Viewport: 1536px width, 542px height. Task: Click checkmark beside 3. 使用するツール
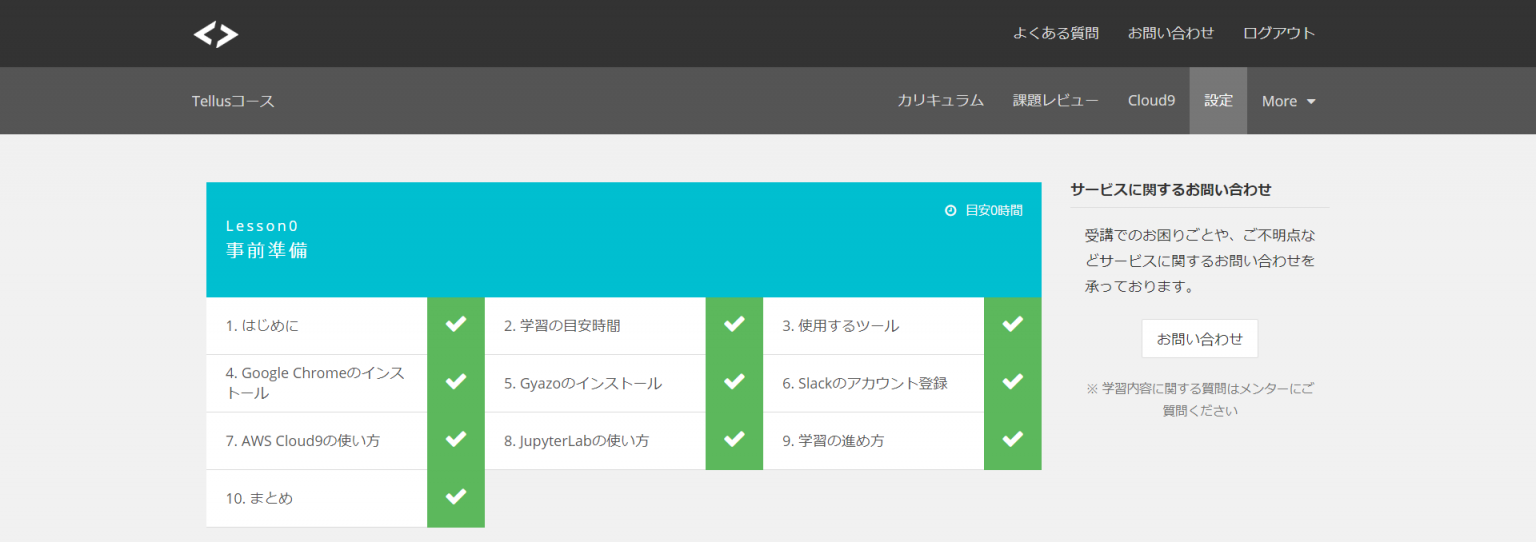pyautogui.click(x=1013, y=325)
